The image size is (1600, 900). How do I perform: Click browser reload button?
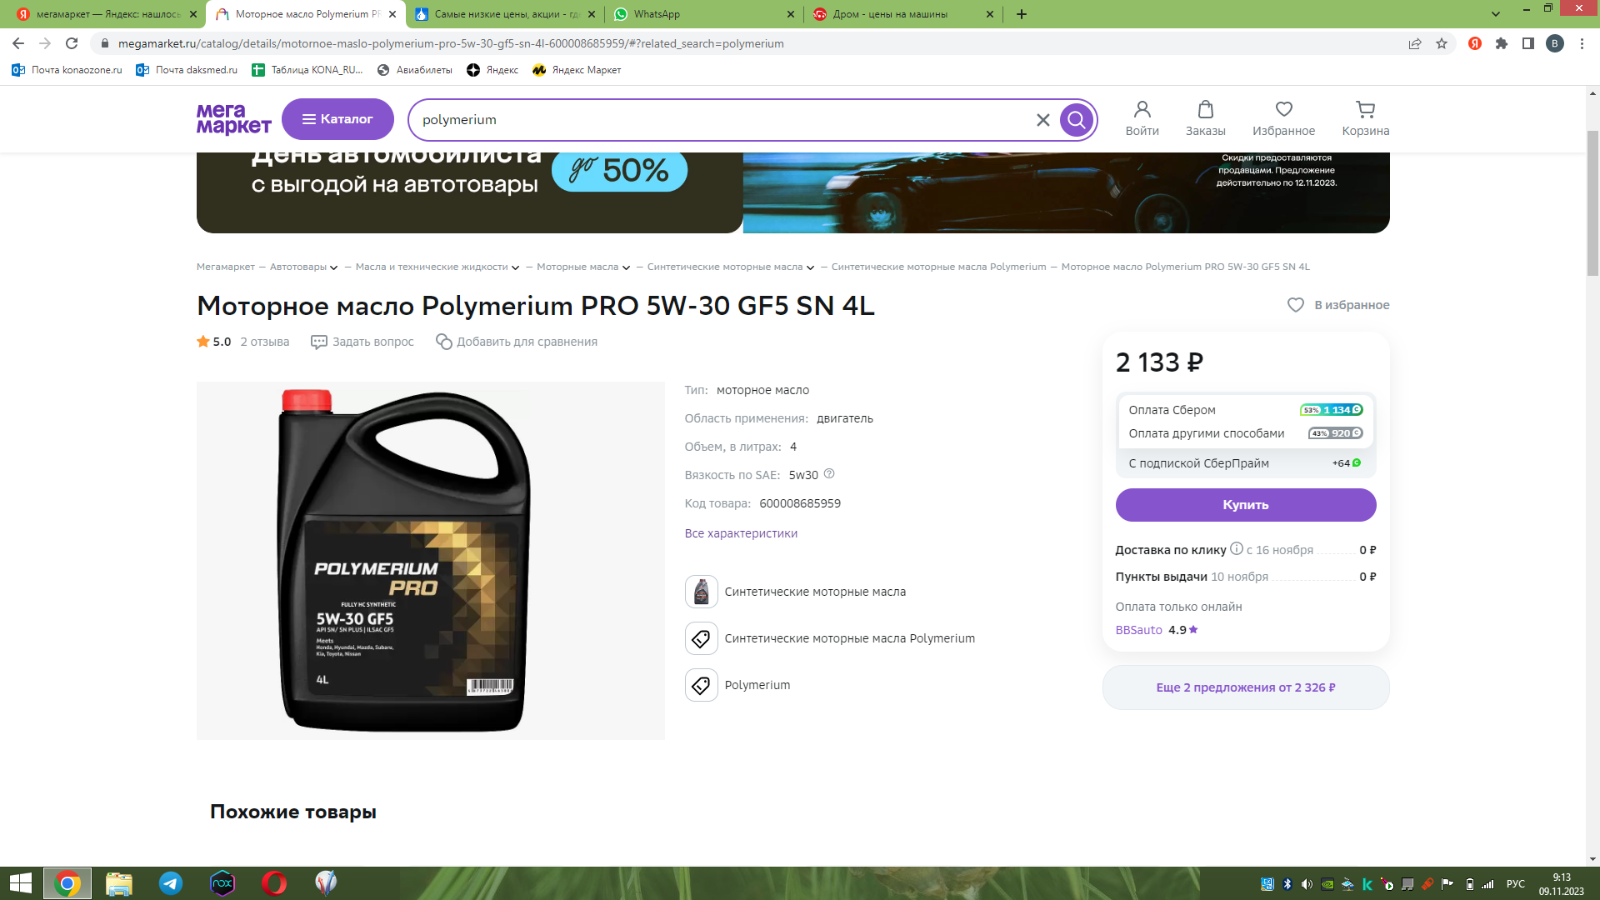72,43
